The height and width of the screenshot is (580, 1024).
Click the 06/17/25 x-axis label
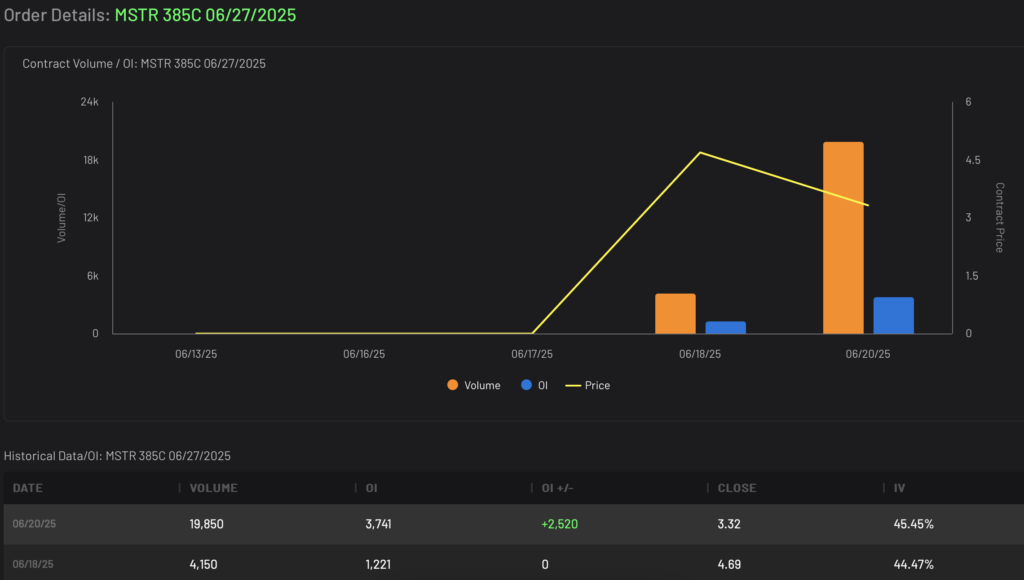[532, 354]
